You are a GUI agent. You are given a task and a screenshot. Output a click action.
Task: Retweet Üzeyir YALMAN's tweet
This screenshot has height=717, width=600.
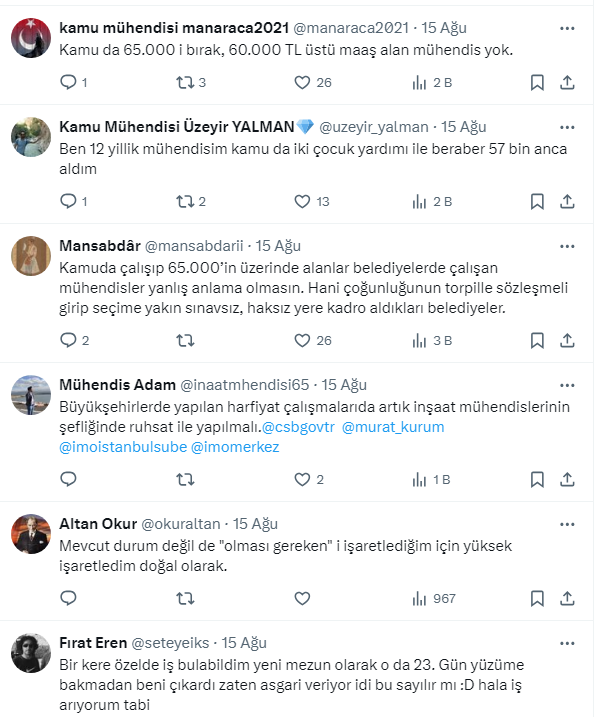click(x=185, y=201)
